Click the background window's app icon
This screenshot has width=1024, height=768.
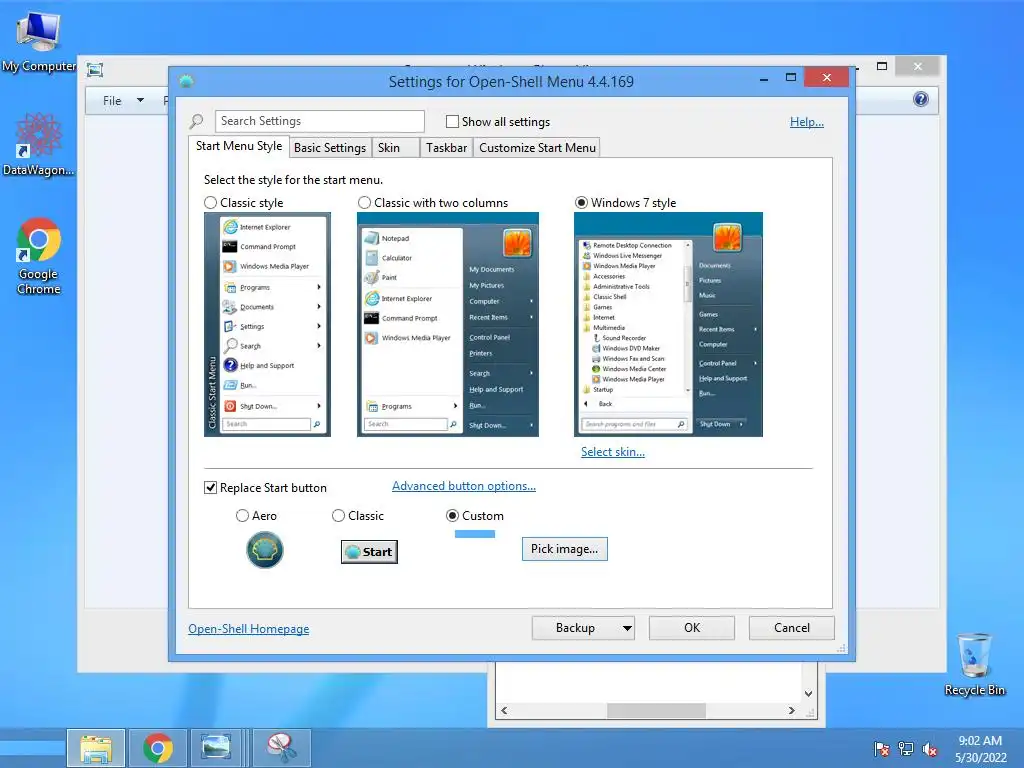tap(95, 69)
